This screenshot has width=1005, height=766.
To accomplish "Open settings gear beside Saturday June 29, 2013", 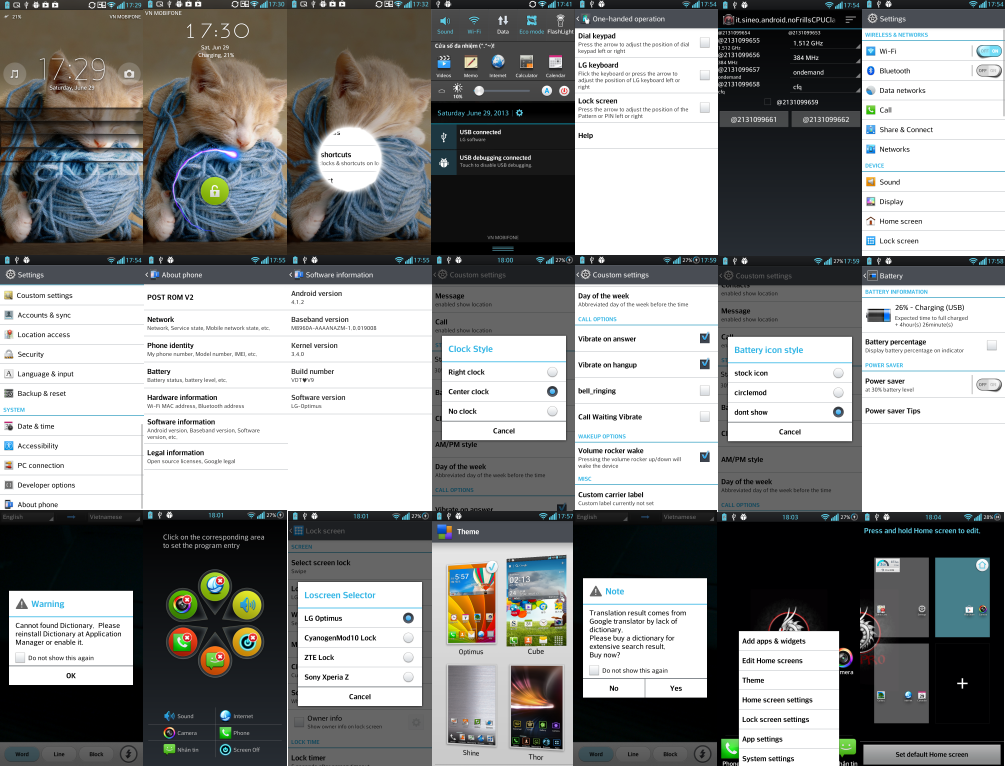I will (519, 113).
